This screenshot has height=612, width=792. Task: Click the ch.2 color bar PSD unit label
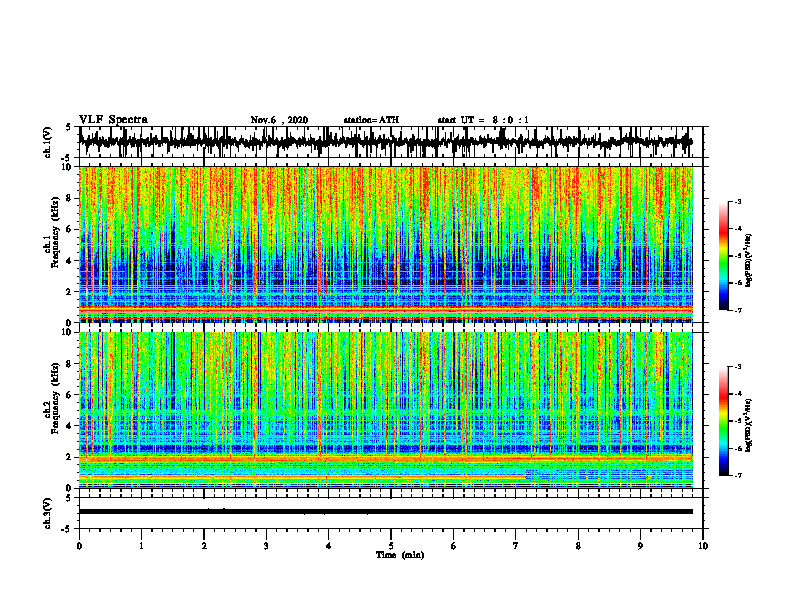coord(749,425)
